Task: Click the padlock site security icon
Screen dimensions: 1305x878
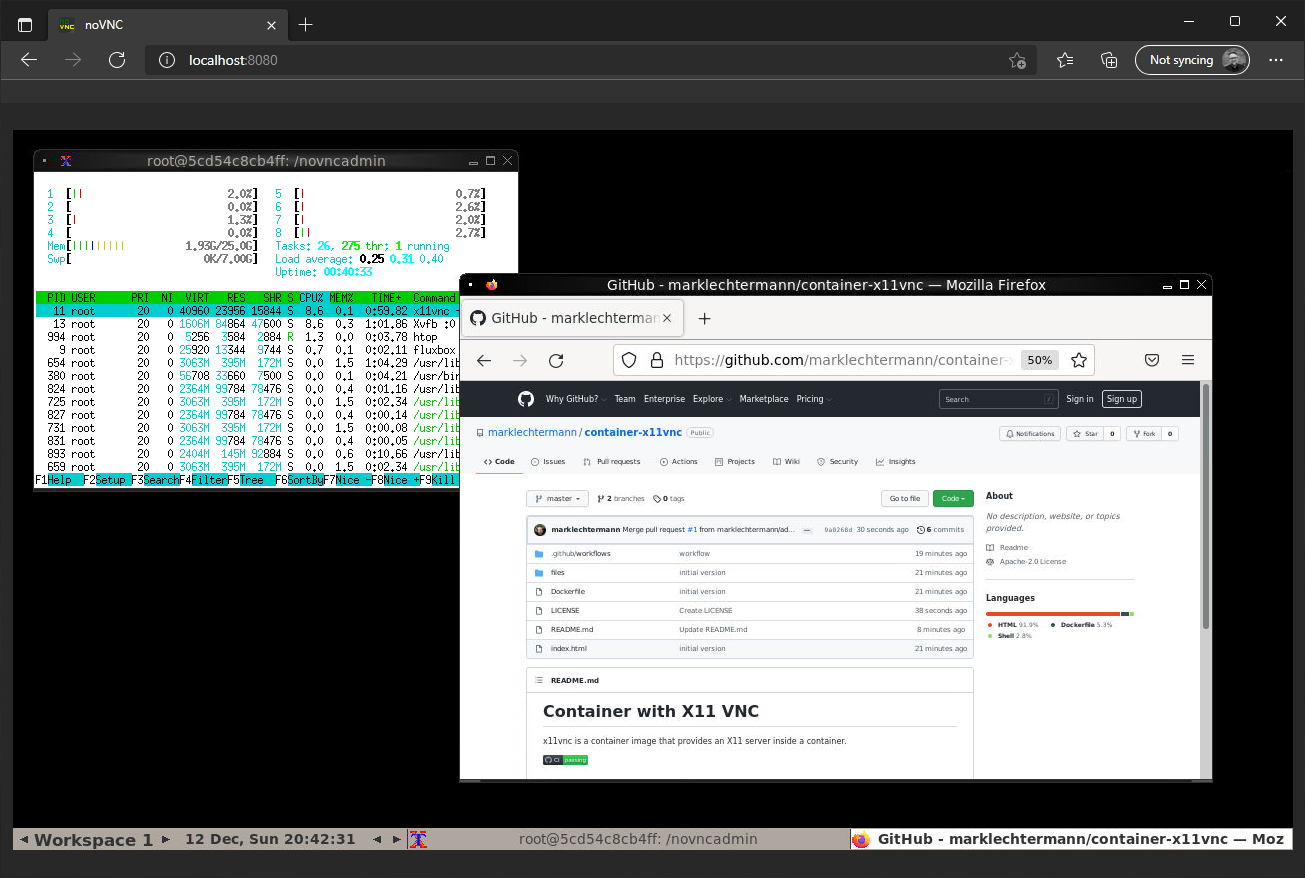Action: pos(656,360)
